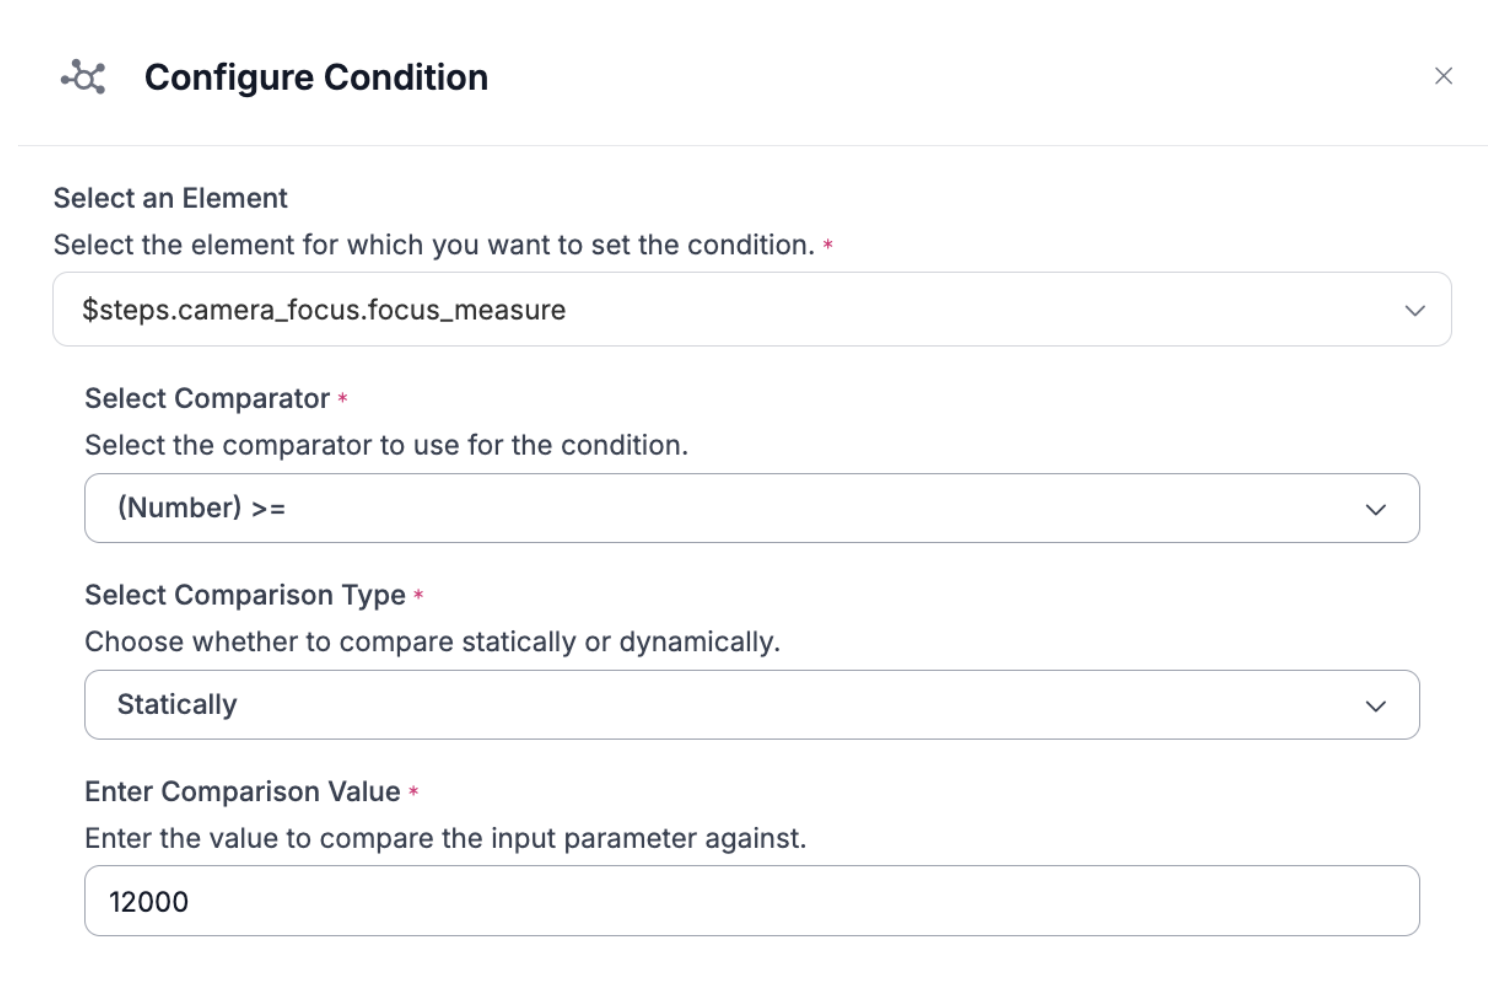Viewport: 1488px width, 982px height.
Task: Click the asterisk after the element description
Action: tap(828, 245)
